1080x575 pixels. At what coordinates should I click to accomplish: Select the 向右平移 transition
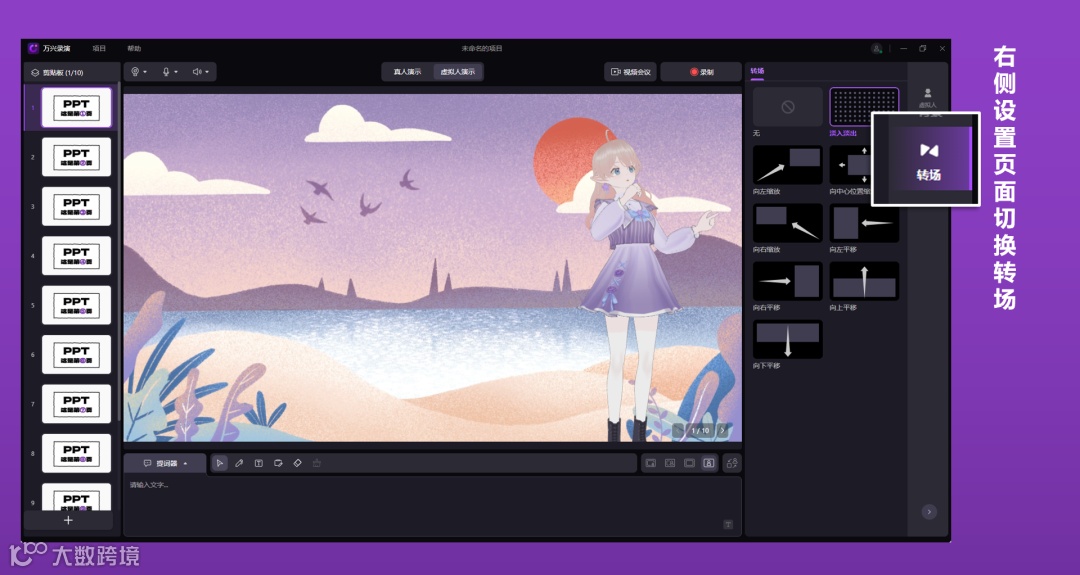tap(788, 281)
